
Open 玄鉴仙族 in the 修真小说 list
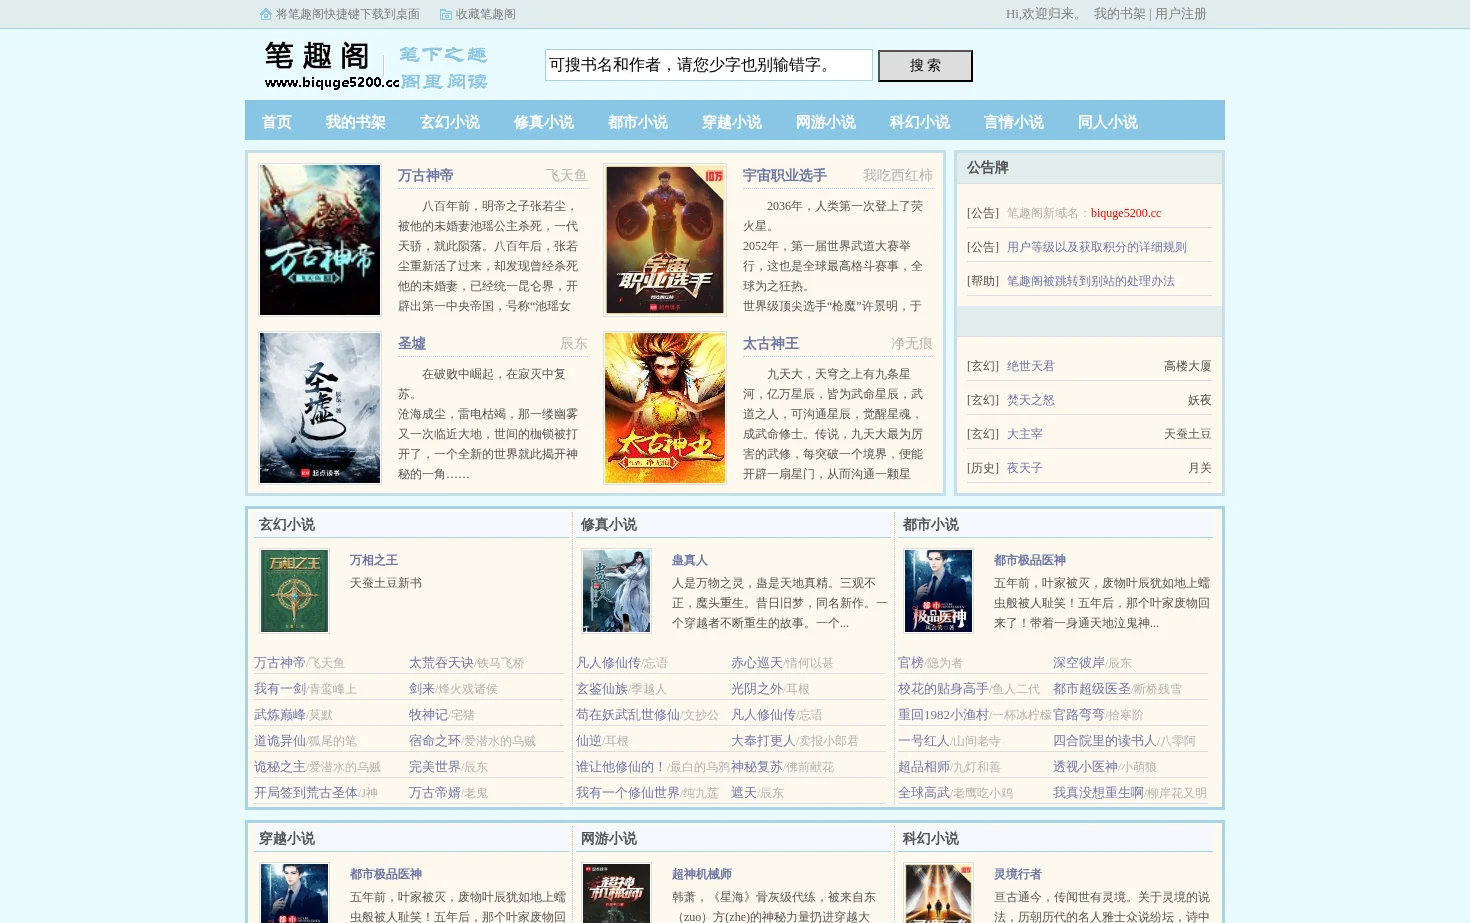point(602,689)
